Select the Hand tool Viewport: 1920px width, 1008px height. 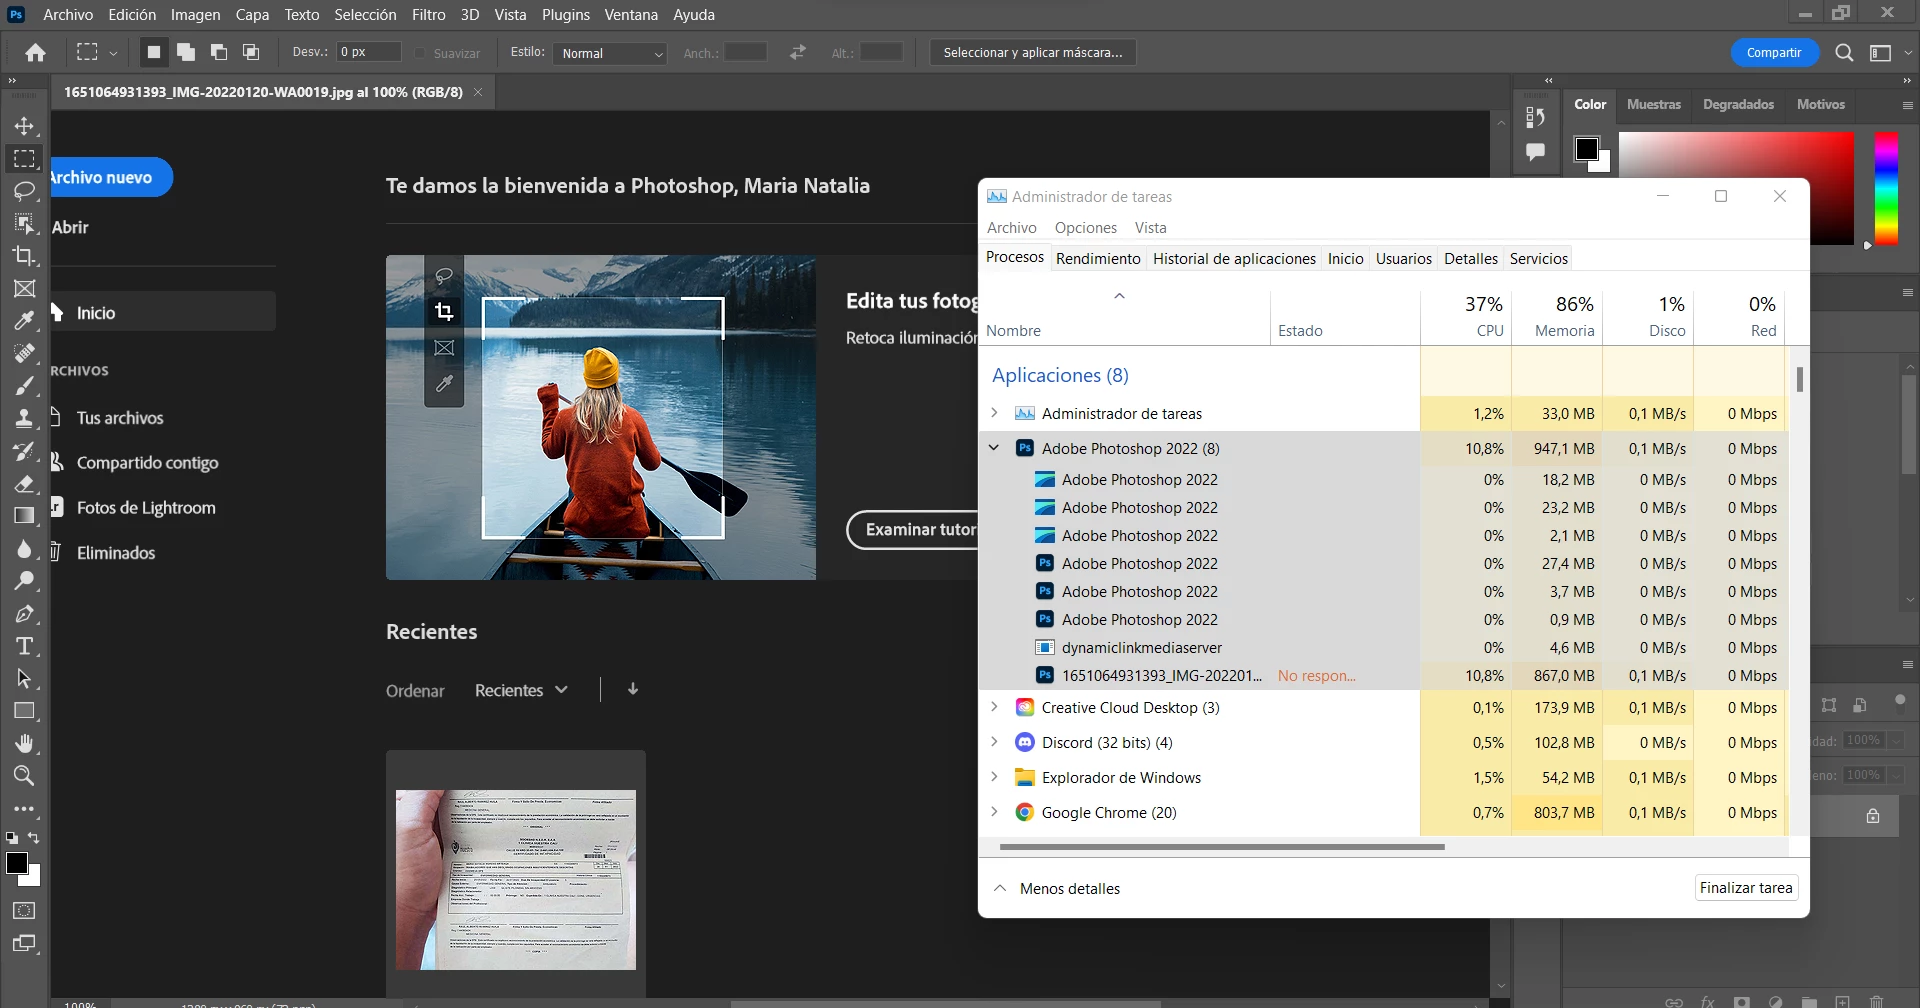[x=24, y=743]
